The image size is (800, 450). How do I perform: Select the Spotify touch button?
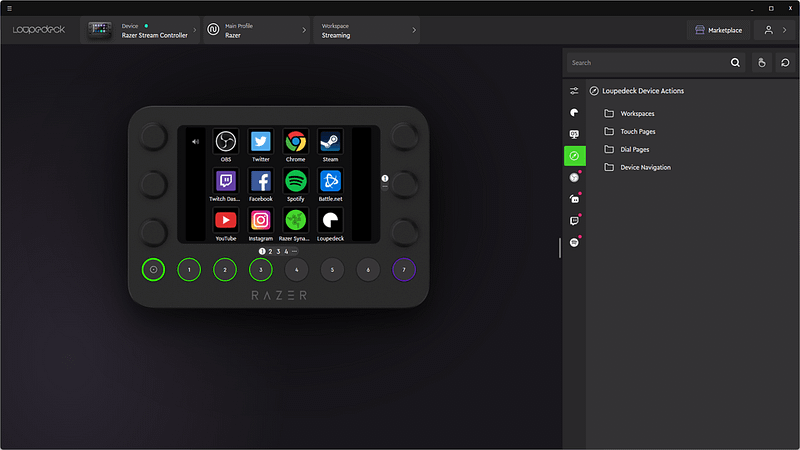click(295, 181)
